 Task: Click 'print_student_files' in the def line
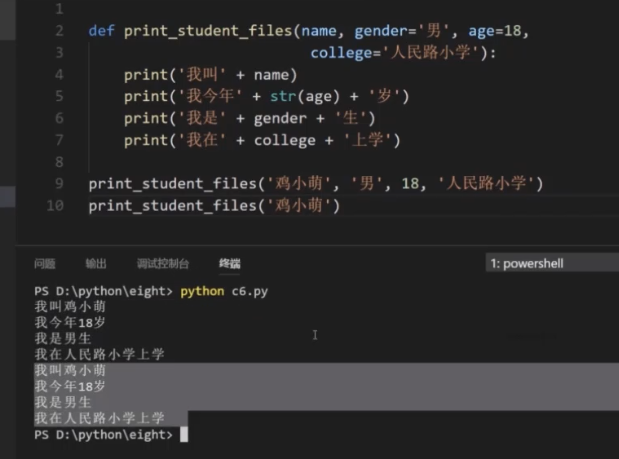click(208, 31)
